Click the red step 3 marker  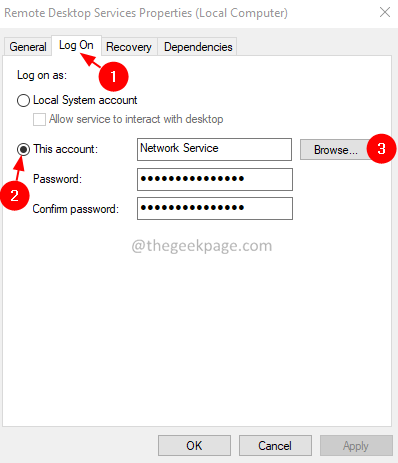point(381,149)
